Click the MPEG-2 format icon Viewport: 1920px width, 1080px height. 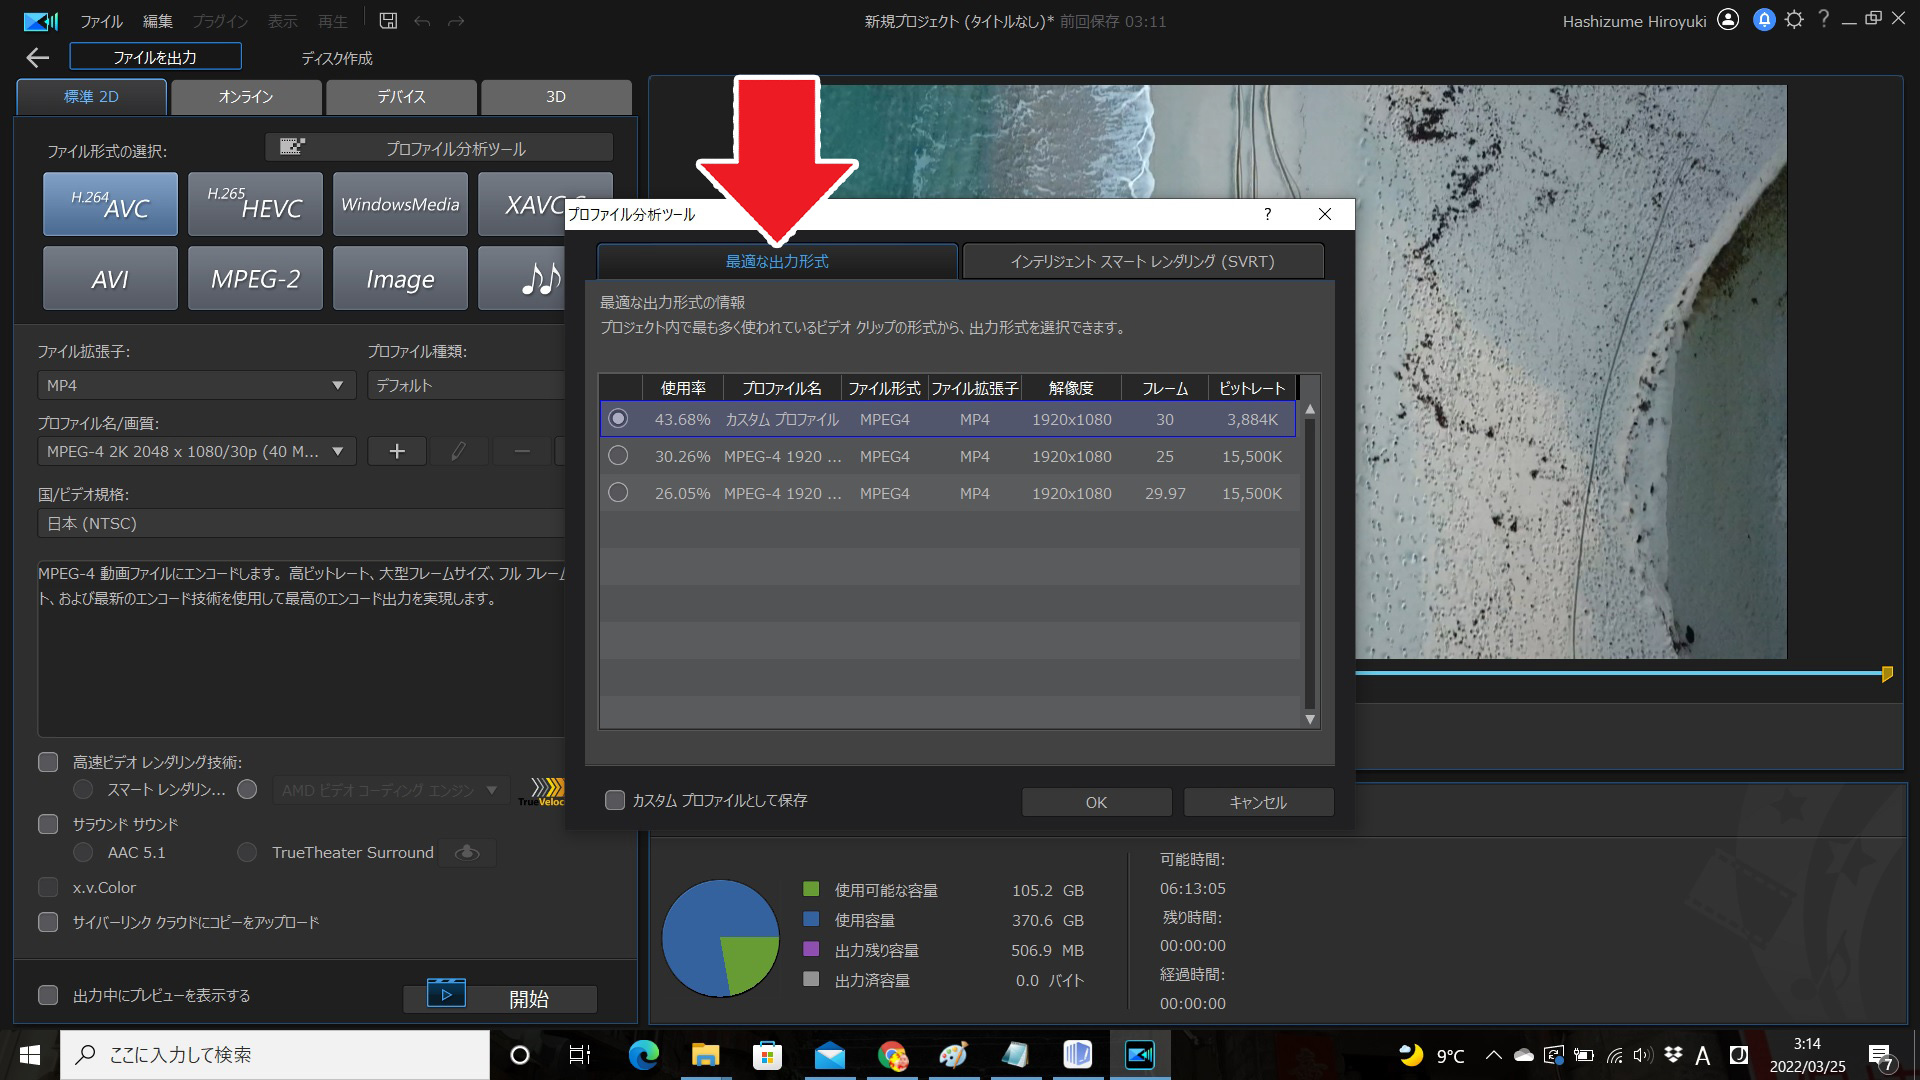click(x=253, y=277)
